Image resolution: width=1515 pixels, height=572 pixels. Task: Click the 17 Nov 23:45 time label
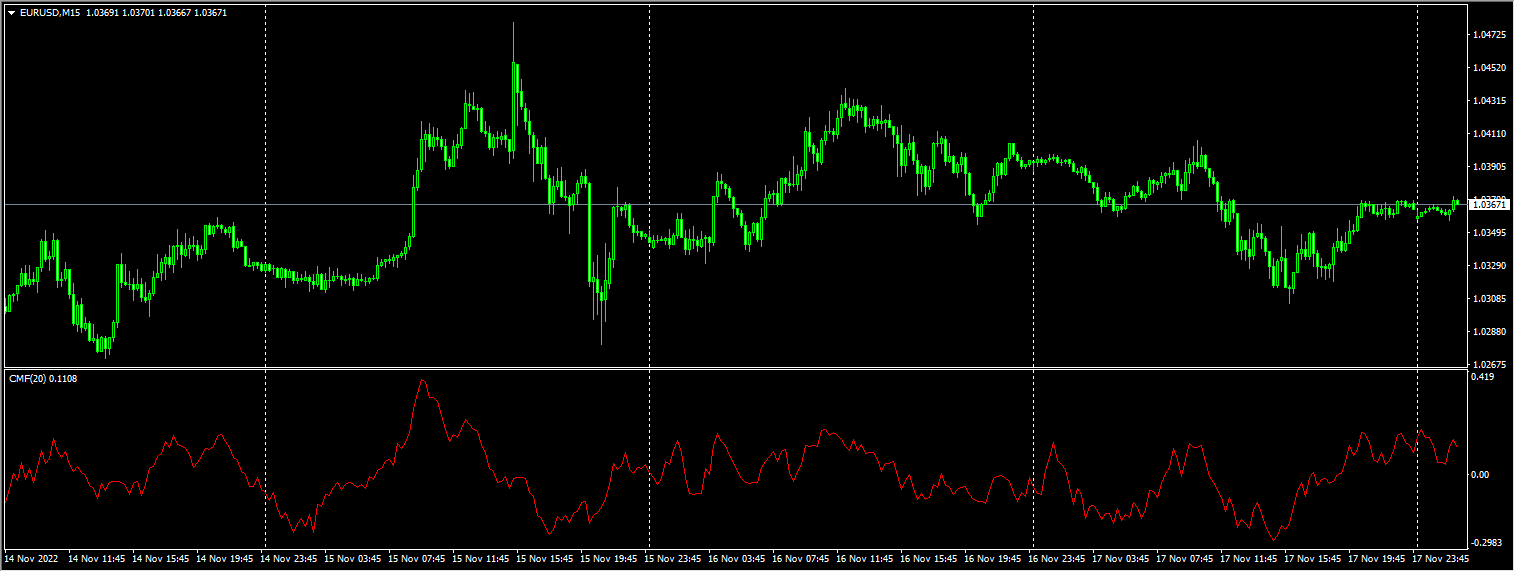point(1444,559)
